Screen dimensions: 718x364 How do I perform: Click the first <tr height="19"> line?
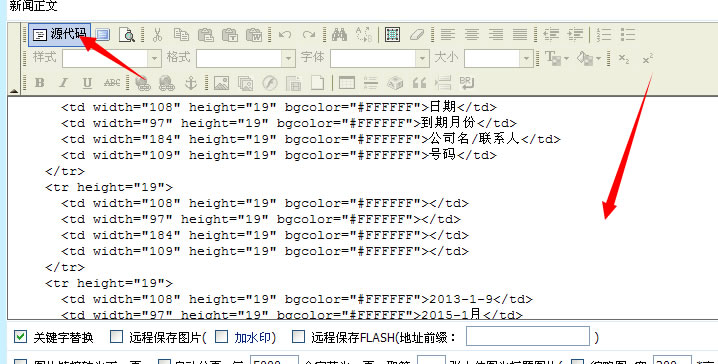(x=109, y=187)
